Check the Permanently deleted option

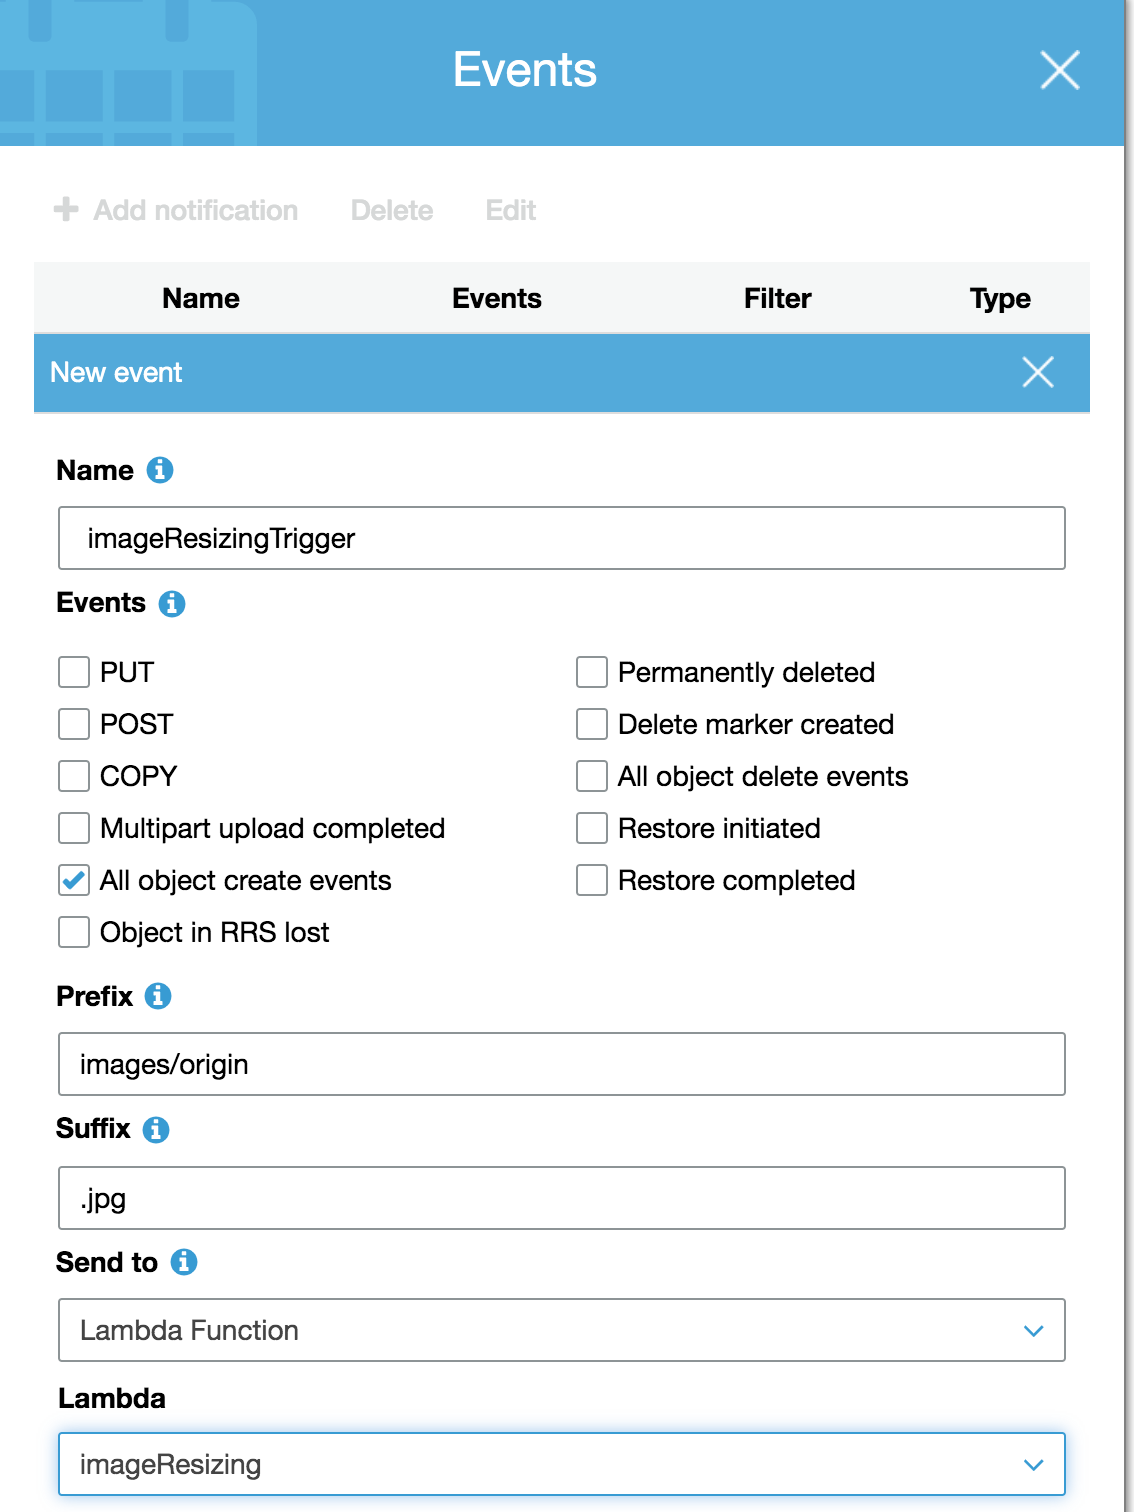point(592,672)
